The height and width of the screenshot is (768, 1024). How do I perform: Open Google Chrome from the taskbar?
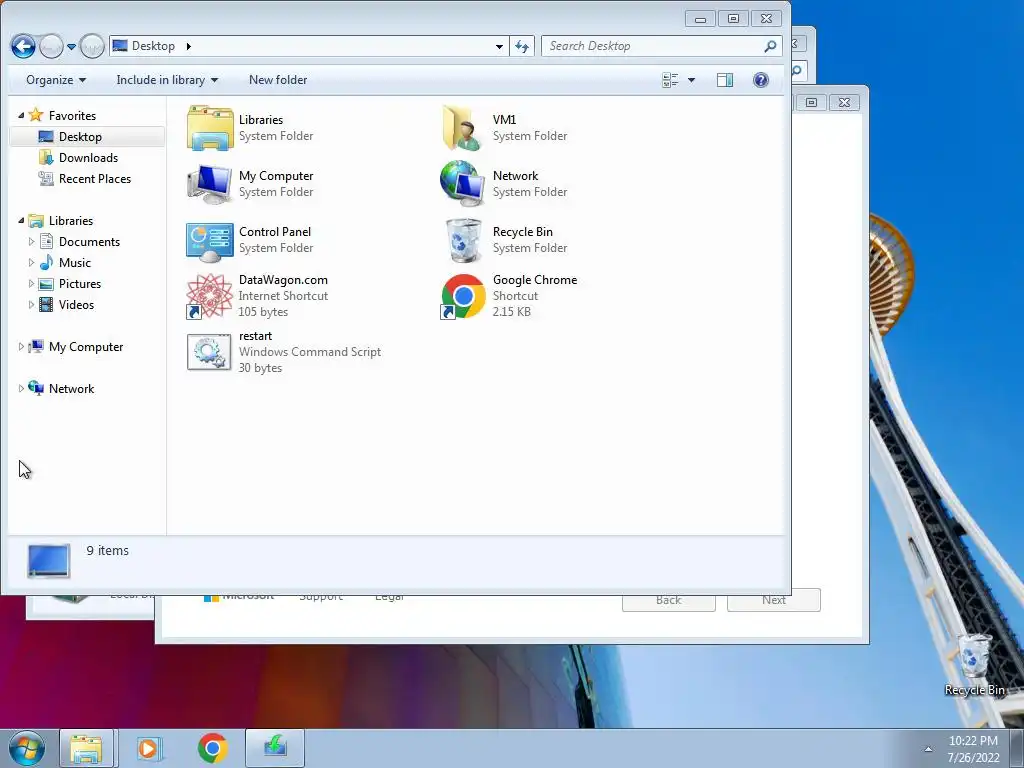213,748
